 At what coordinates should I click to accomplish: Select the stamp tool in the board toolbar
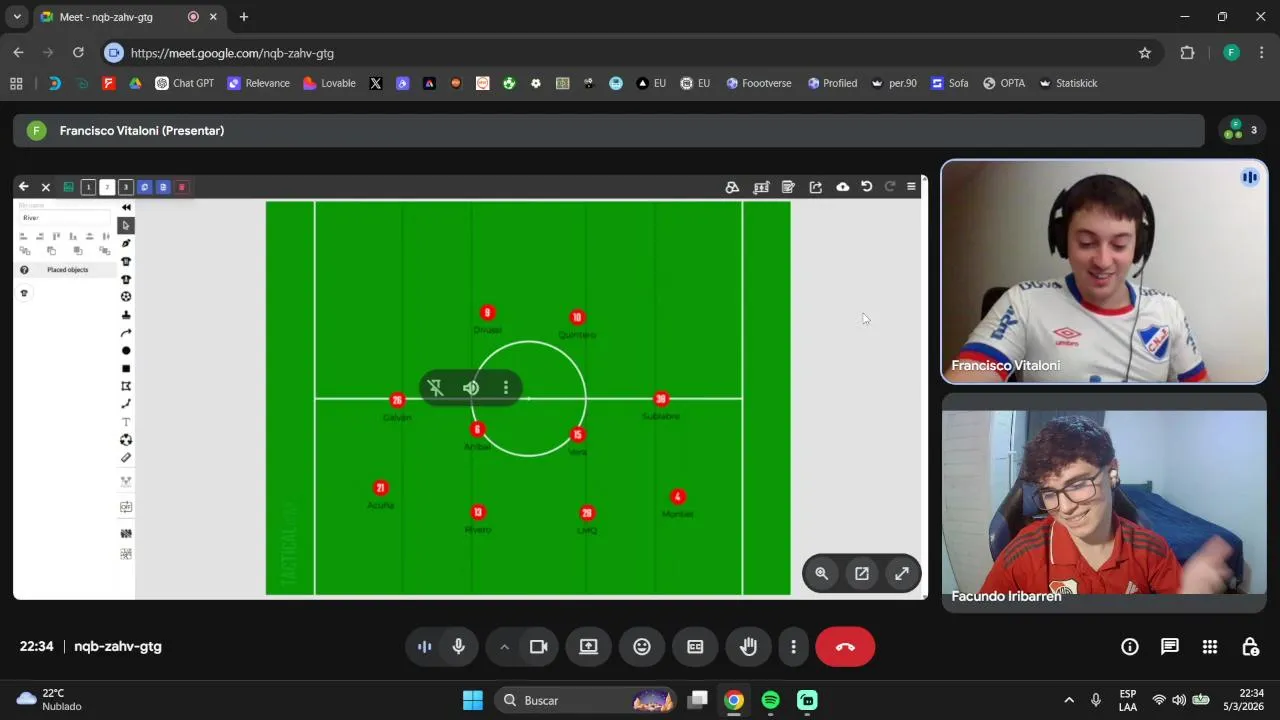pos(126,315)
